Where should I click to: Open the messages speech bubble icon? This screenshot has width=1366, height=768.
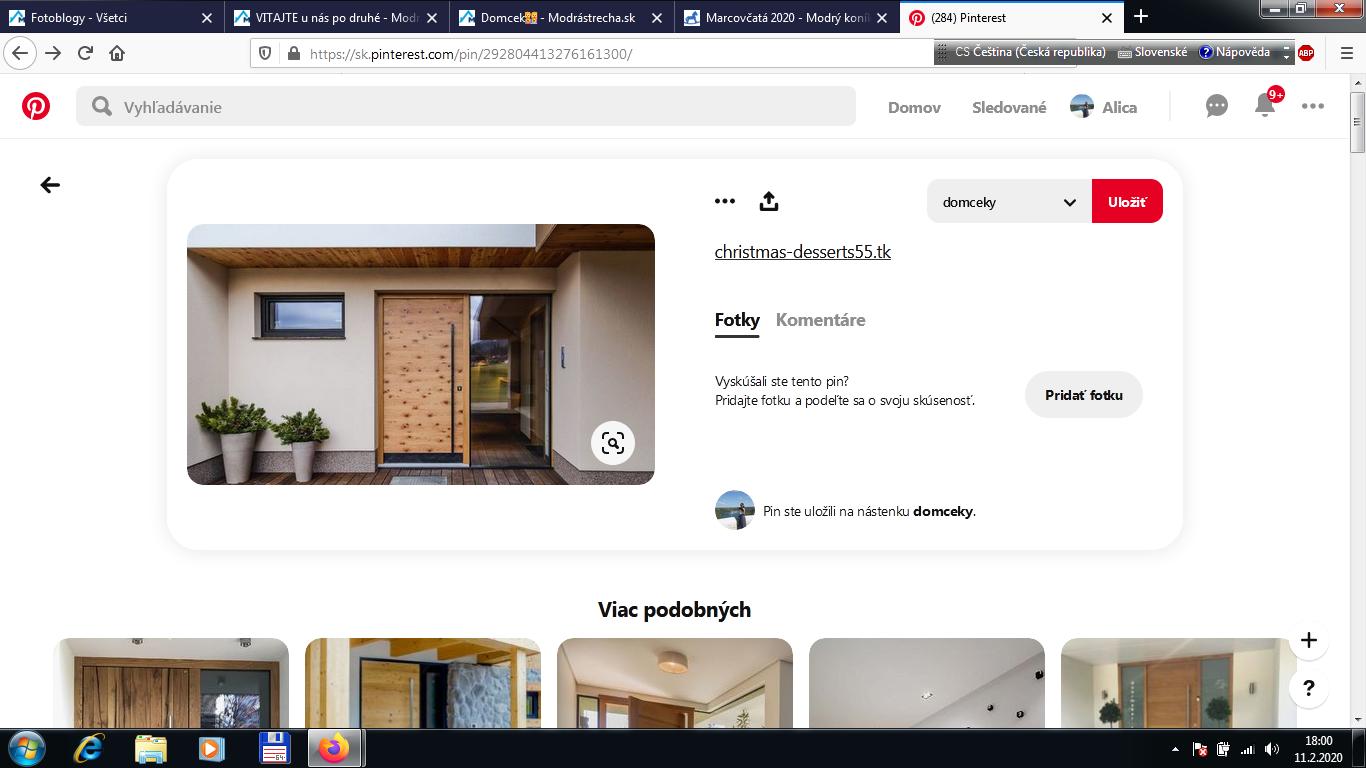[1216, 106]
